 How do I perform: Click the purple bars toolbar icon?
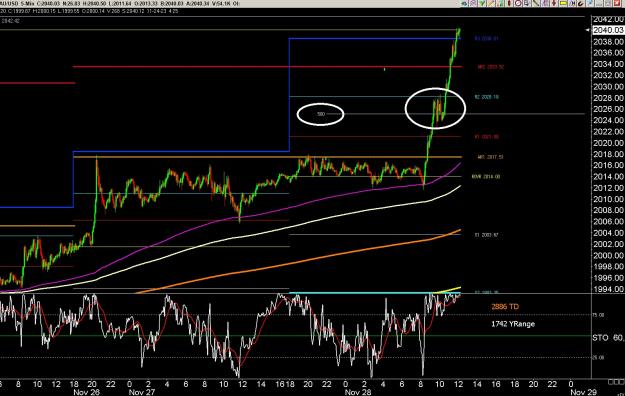(x=545, y=3)
